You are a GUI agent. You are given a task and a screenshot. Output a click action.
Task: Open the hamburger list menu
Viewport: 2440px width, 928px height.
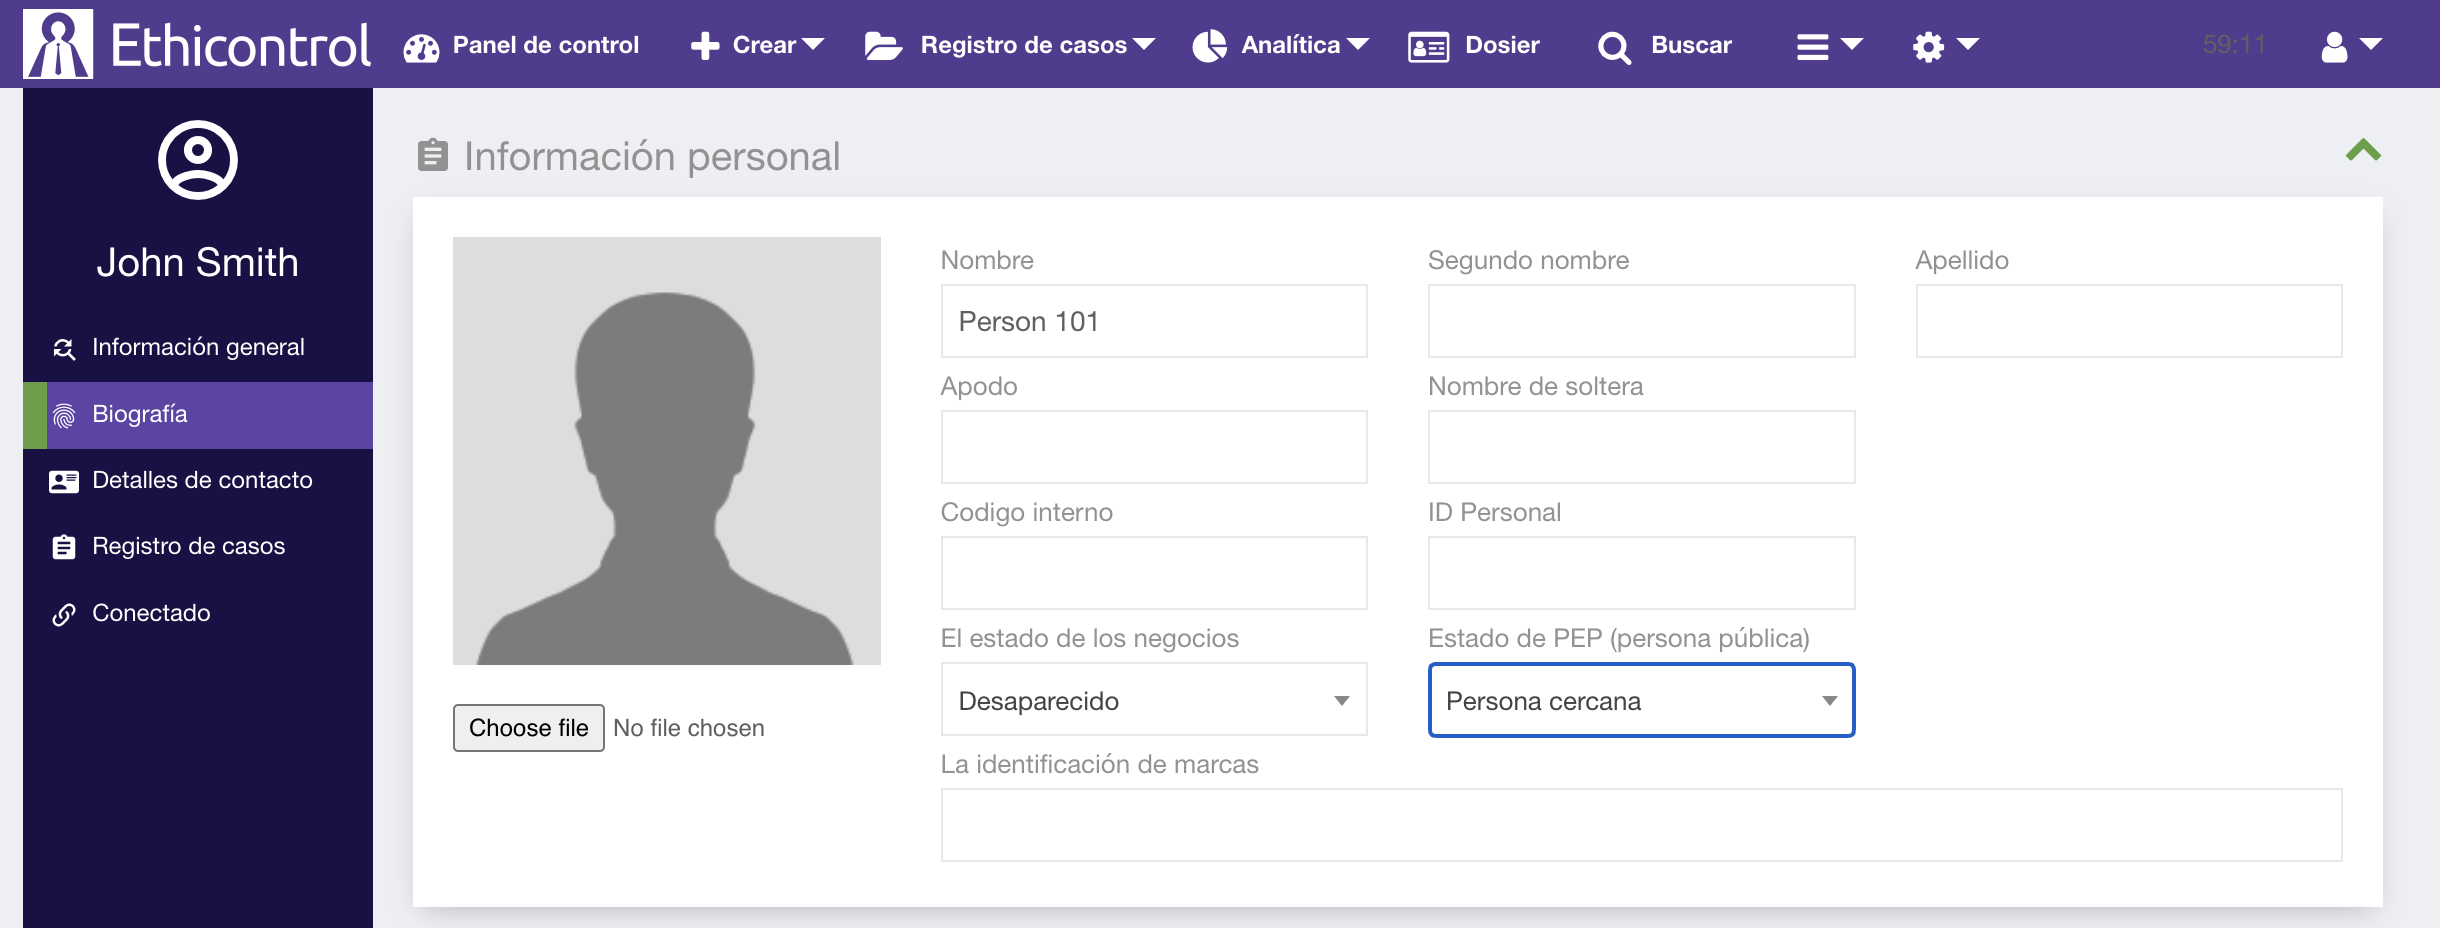pos(1829,45)
